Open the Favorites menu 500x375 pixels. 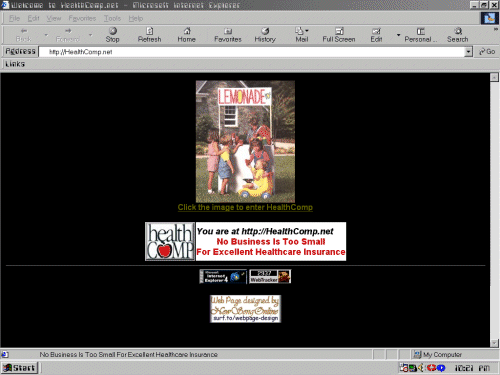pos(82,18)
